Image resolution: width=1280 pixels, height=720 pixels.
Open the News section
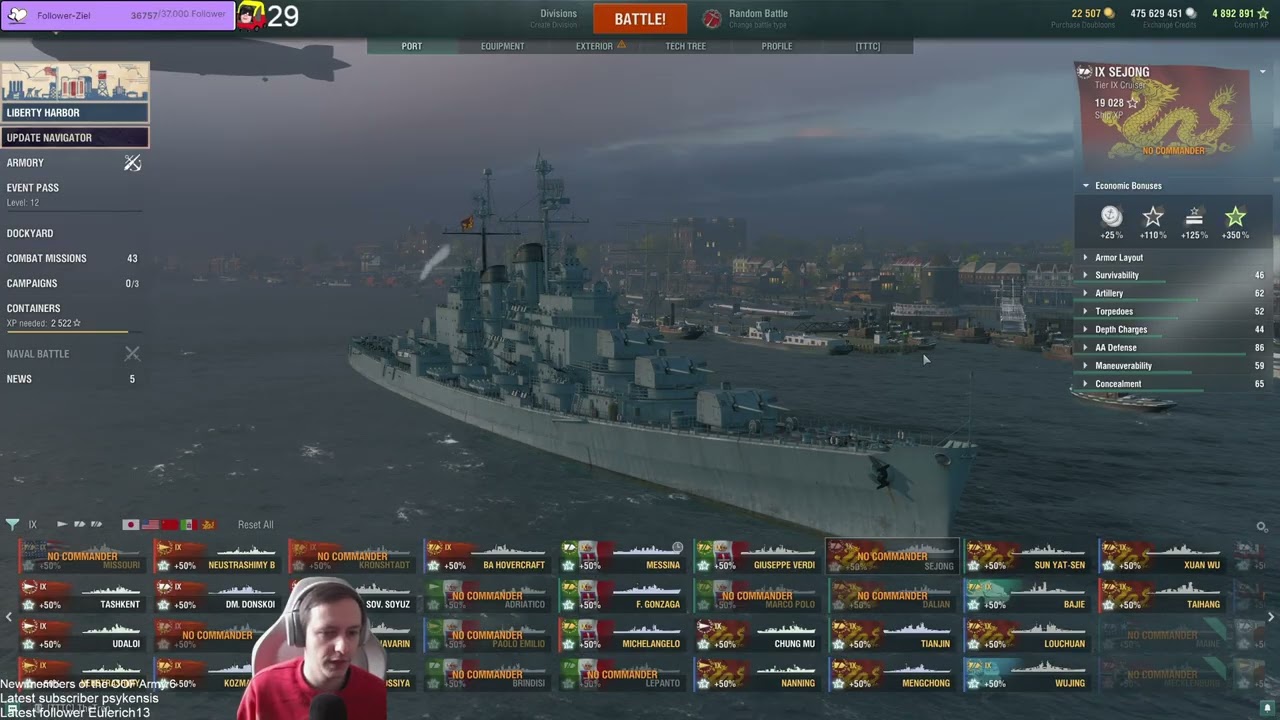click(19, 379)
